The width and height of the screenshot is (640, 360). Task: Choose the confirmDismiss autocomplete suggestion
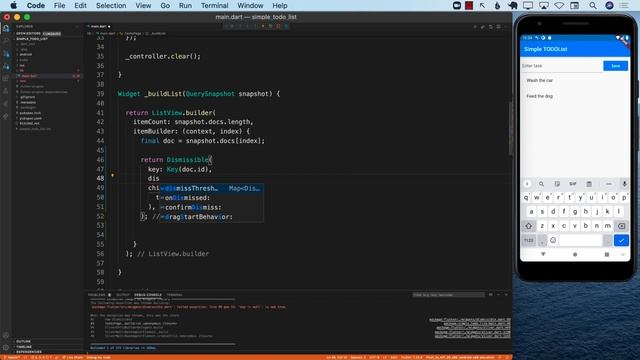pyautogui.click(x=211, y=207)
